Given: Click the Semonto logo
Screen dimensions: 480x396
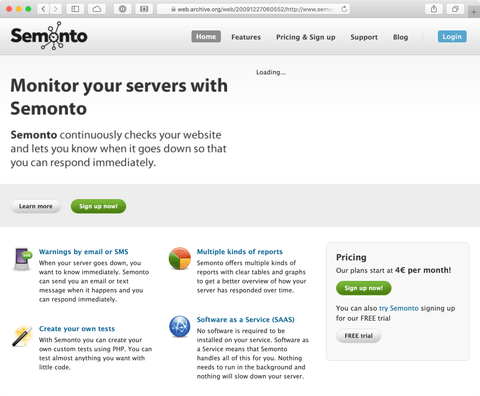Looking at the screenshot, I should (49, 36).
